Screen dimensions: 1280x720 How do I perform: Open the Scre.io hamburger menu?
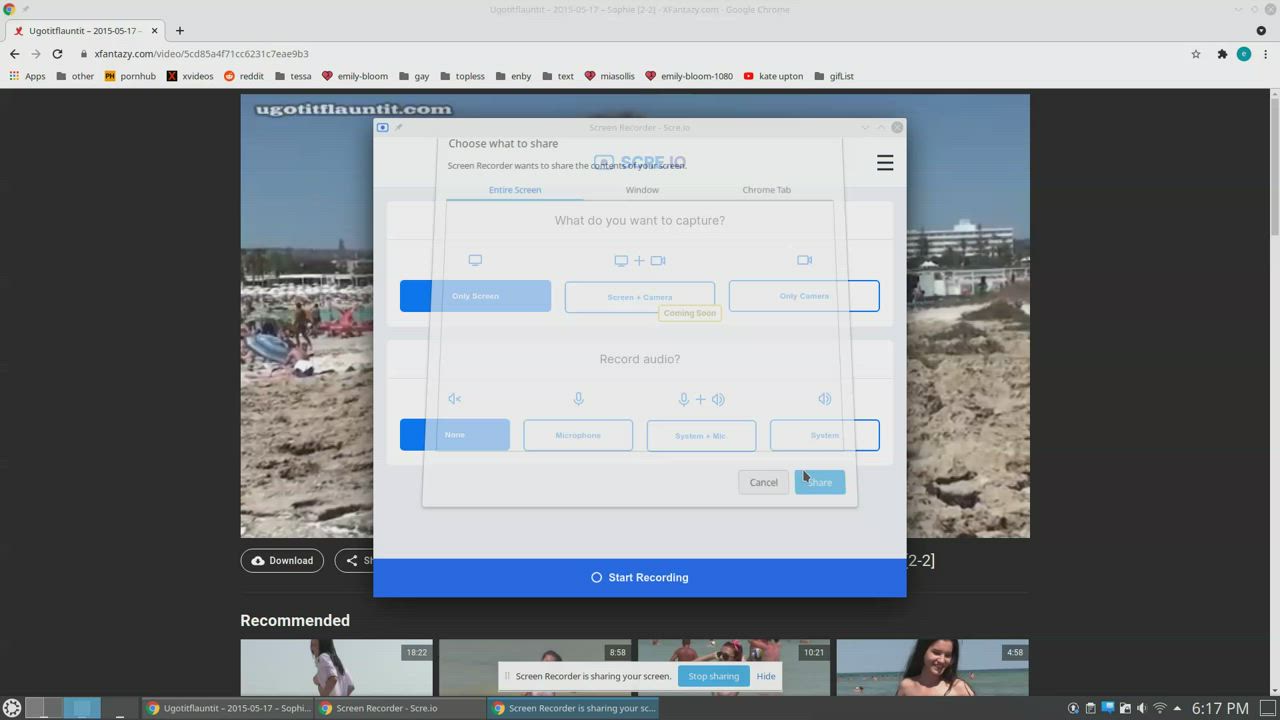[x=885, y=163]
